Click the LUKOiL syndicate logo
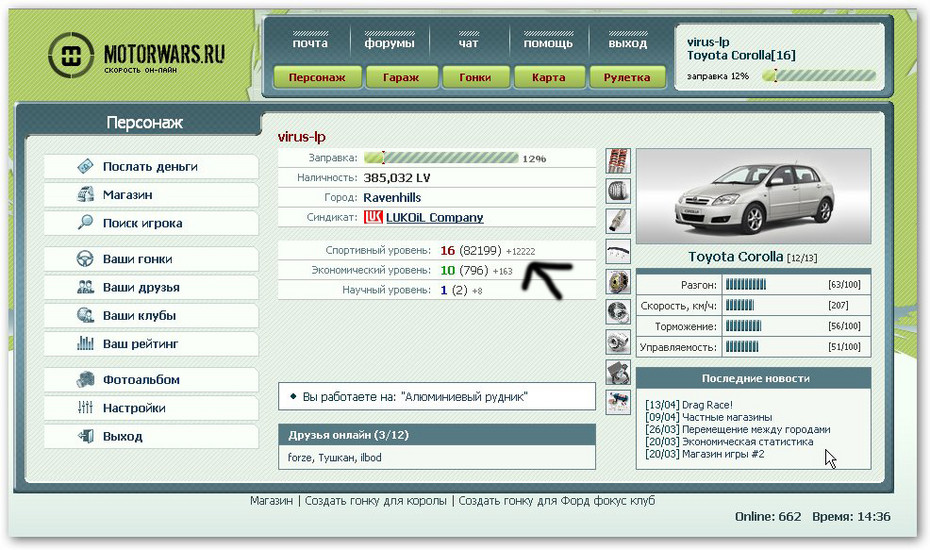930x550 pixels. point(373,217)
